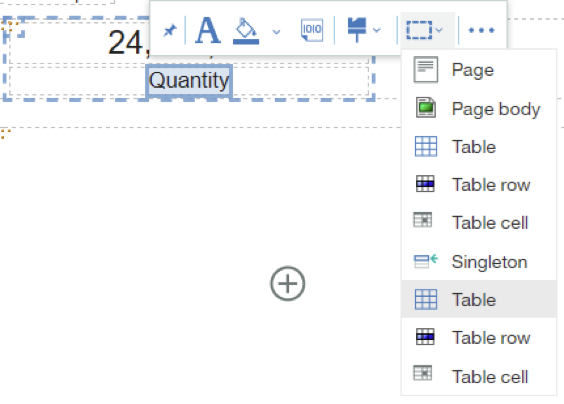Open the More options ellipsis

[x=481, y=30]
